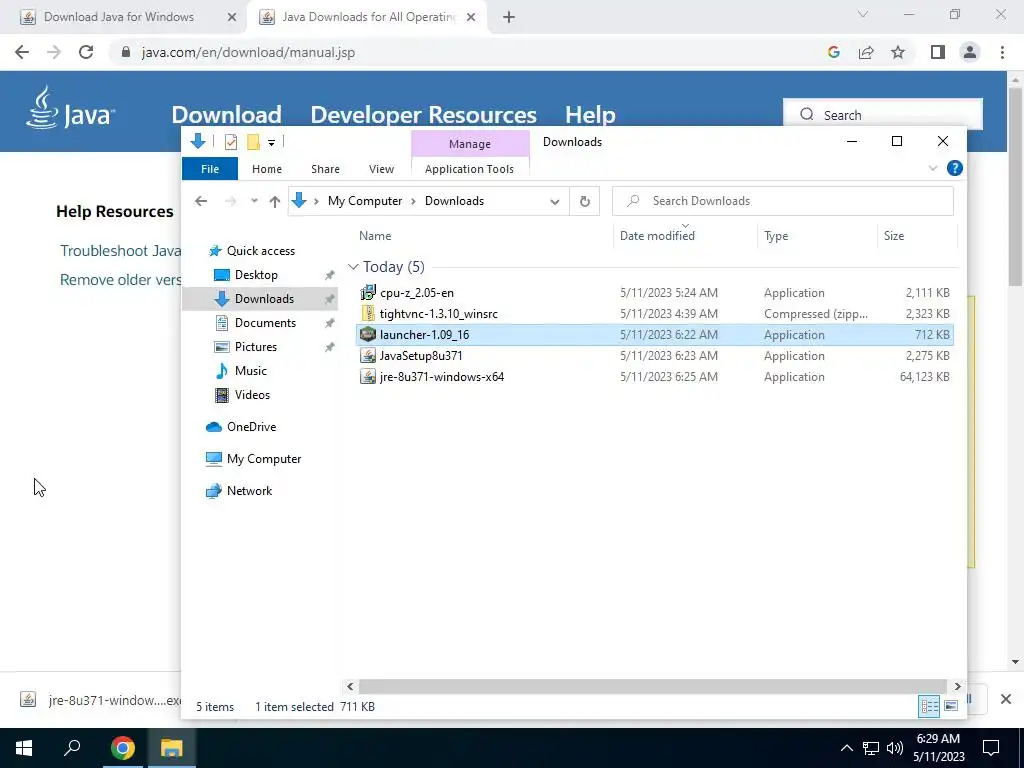The width and height of the screenshot is (1024, 768).
Task: Select Videos in navigation pane
Action: tap(252, 394)
